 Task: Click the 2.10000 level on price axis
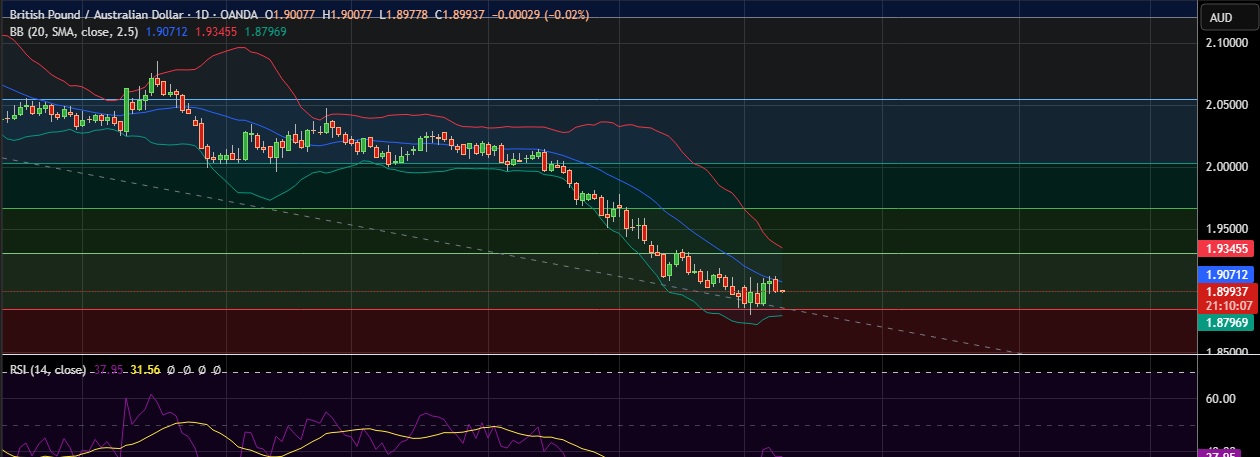pos(1229,43)
